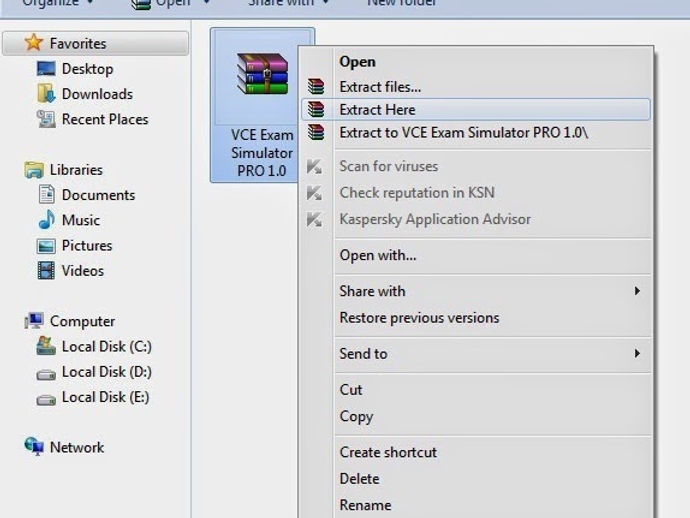690x518 pixels.
Task: Choose Rename from the context menu
Action: point(476,505)
